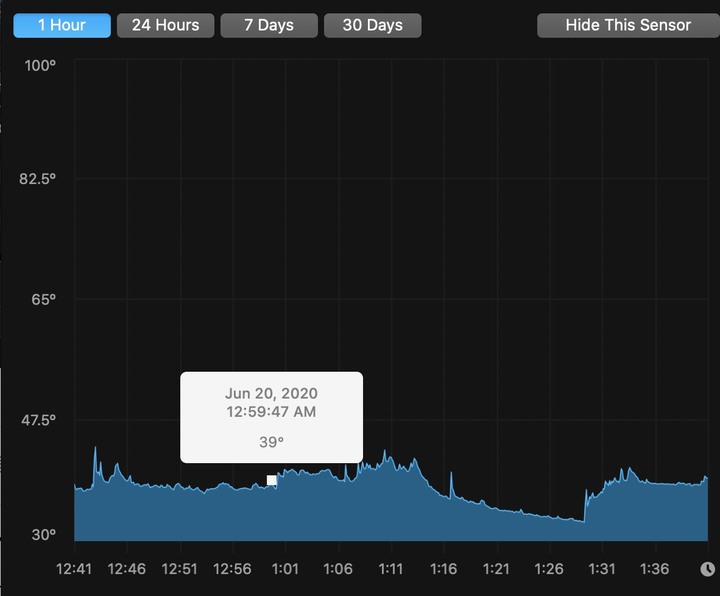
Task: Click the 30° axis label
Action: (x=44, y=534)
